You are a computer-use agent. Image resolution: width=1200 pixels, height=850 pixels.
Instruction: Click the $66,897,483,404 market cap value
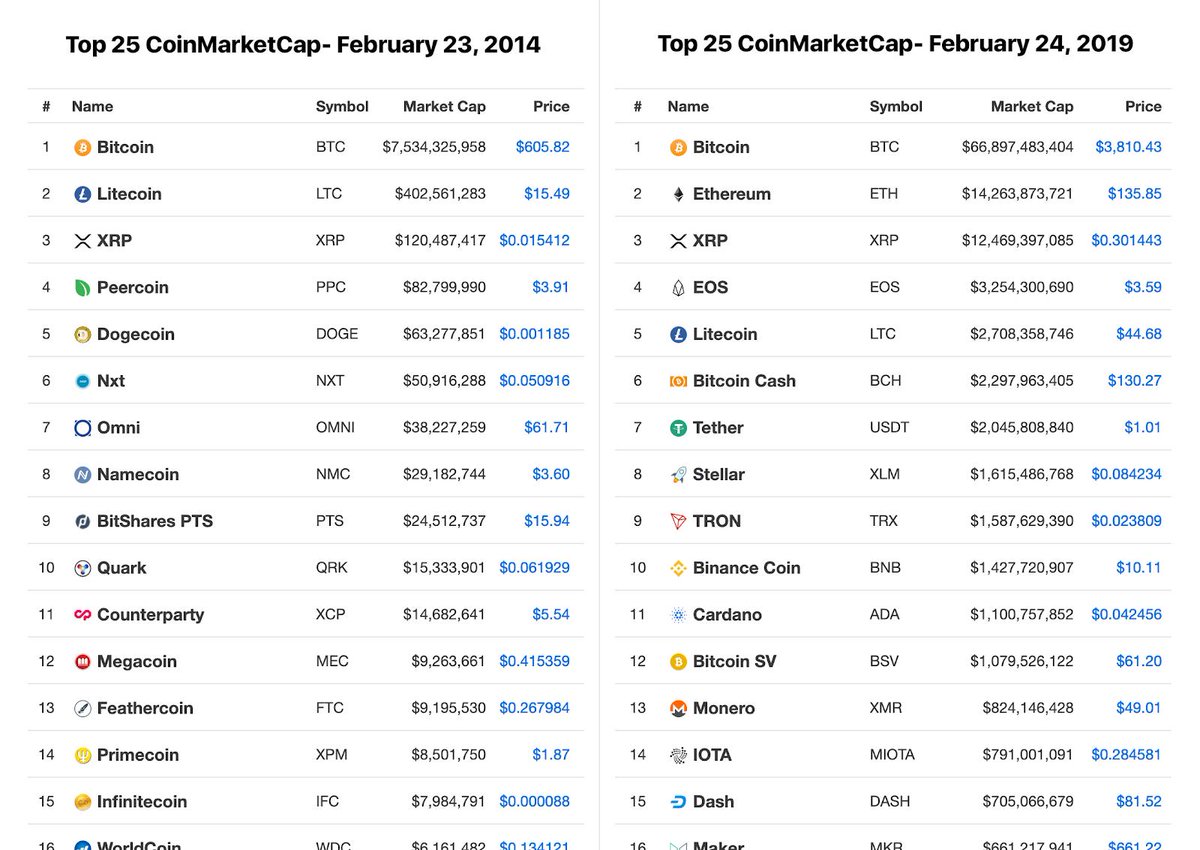1018,147
